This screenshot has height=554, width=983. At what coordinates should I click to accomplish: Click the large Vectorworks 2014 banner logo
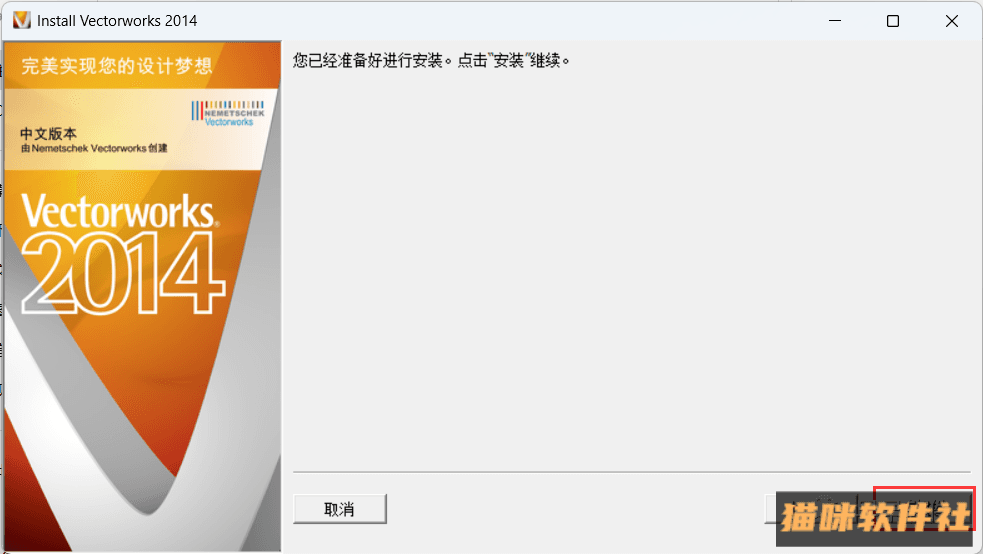(122, 253)
